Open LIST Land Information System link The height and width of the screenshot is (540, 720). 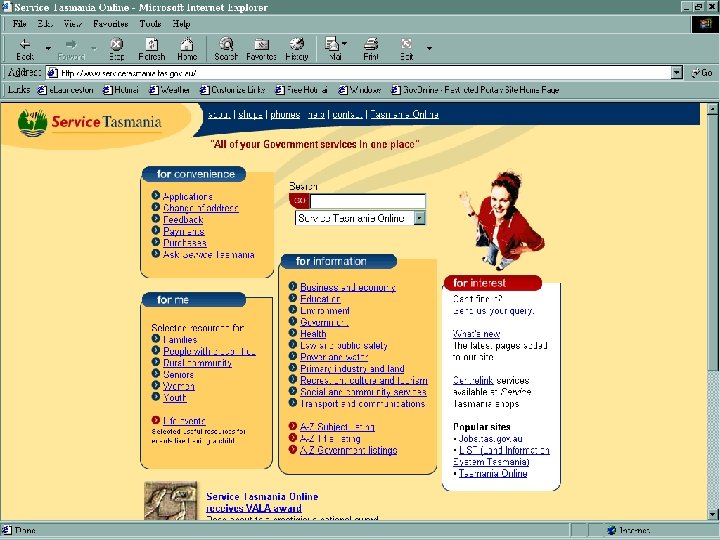[x=501, y=456]
